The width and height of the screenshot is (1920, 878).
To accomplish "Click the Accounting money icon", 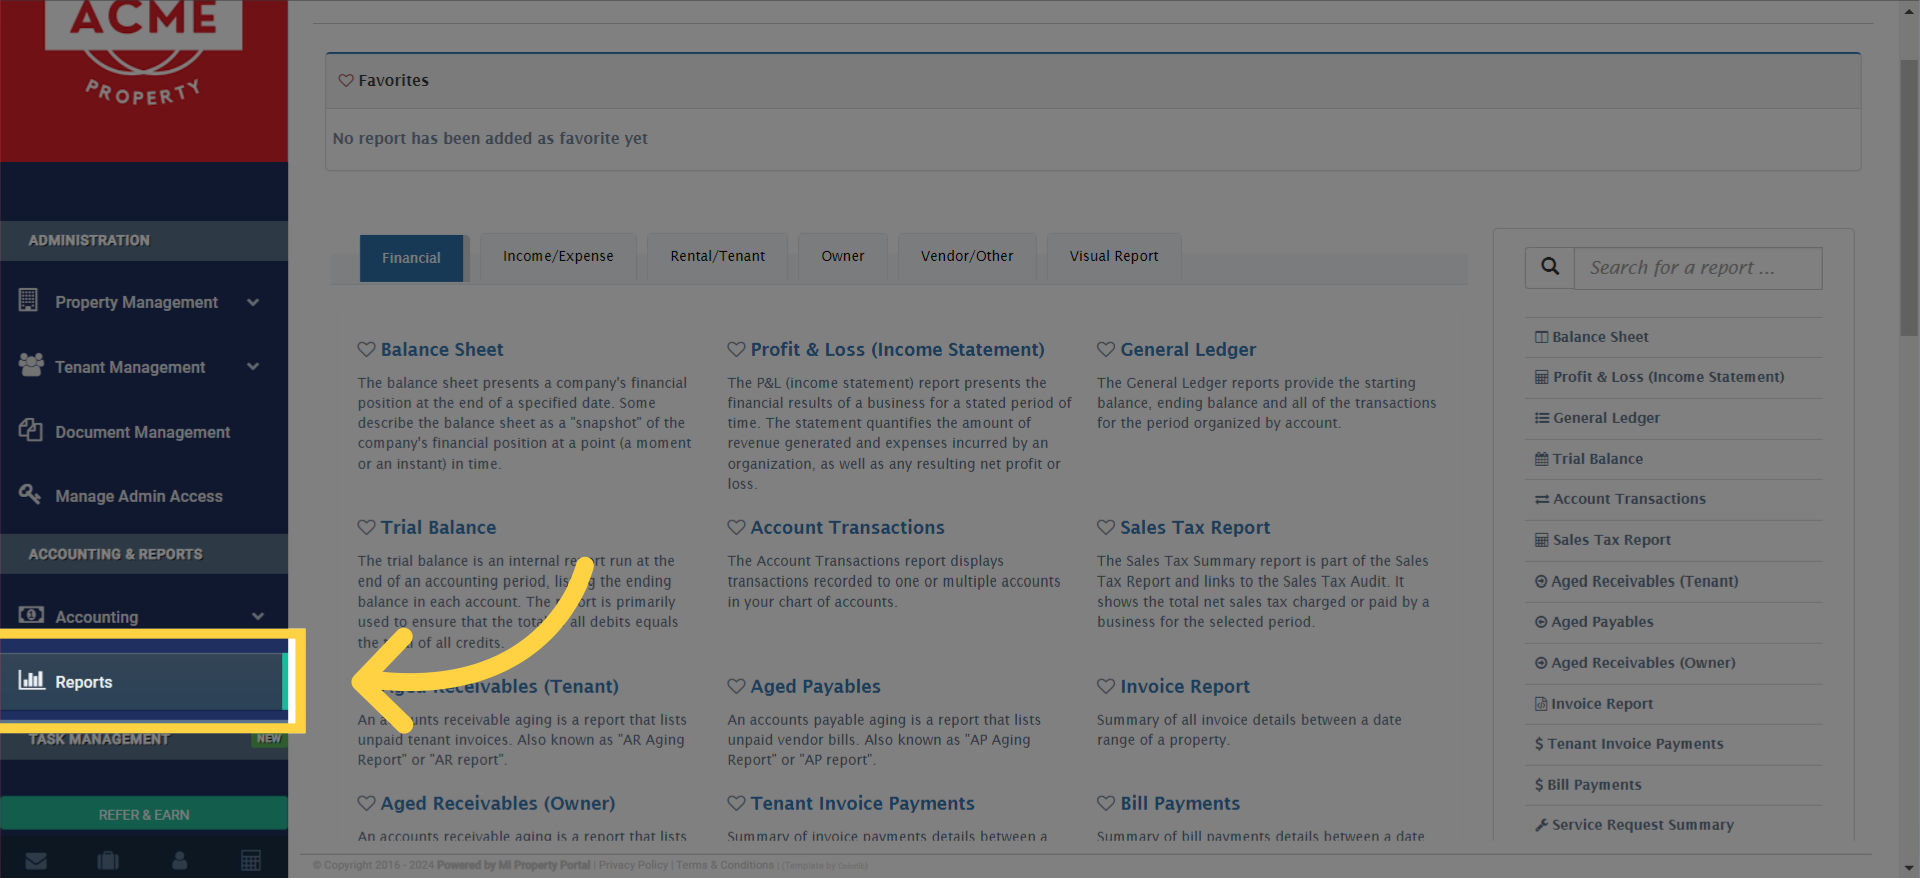I will [31, 615].
